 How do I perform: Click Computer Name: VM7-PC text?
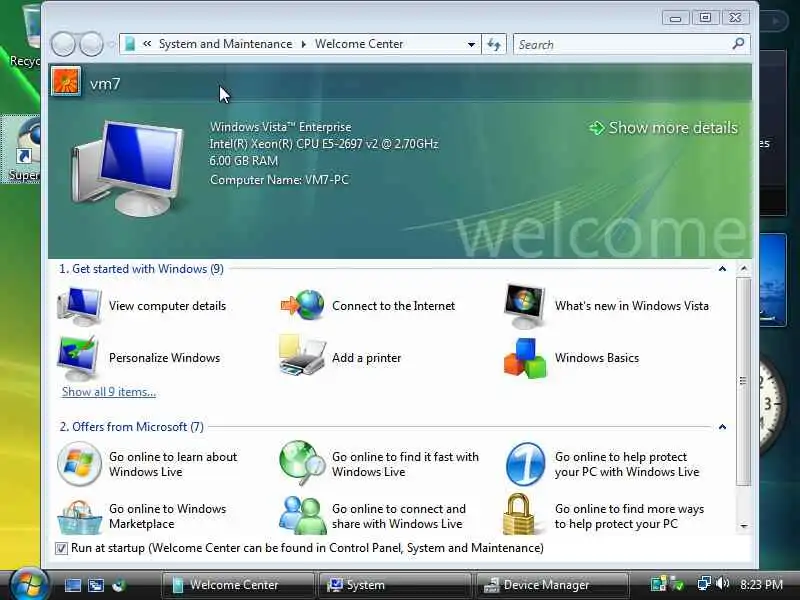pyautogui.click(x=279, y=180)
